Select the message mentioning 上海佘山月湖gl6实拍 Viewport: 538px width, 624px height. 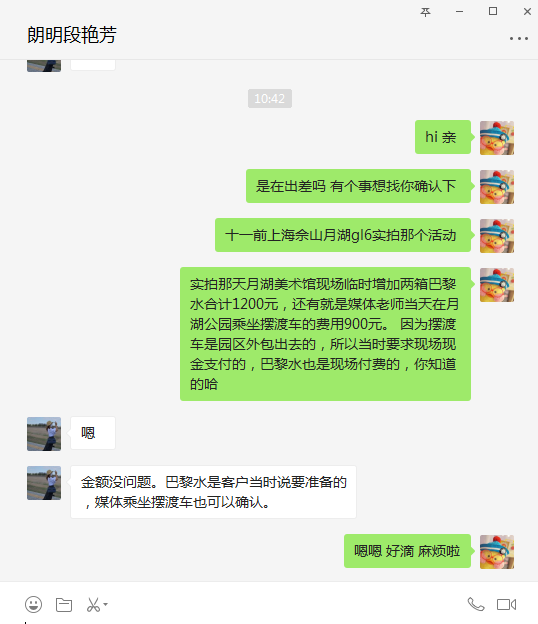click(343, 235)
